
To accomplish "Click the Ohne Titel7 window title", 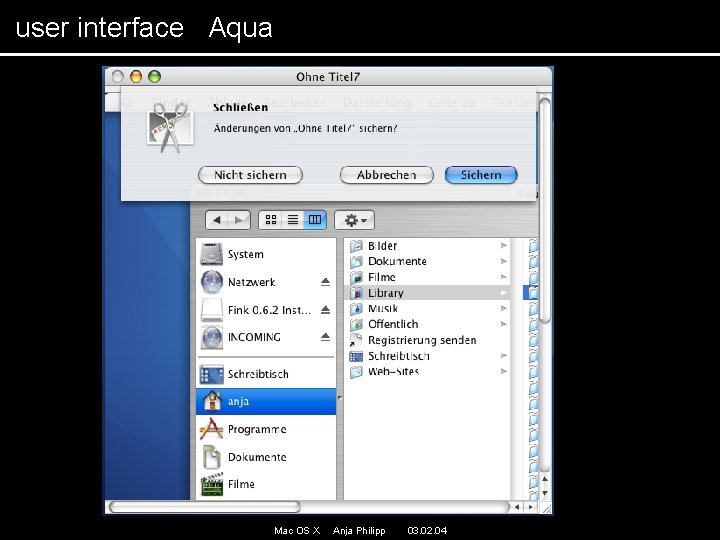I will coord(328,77).
